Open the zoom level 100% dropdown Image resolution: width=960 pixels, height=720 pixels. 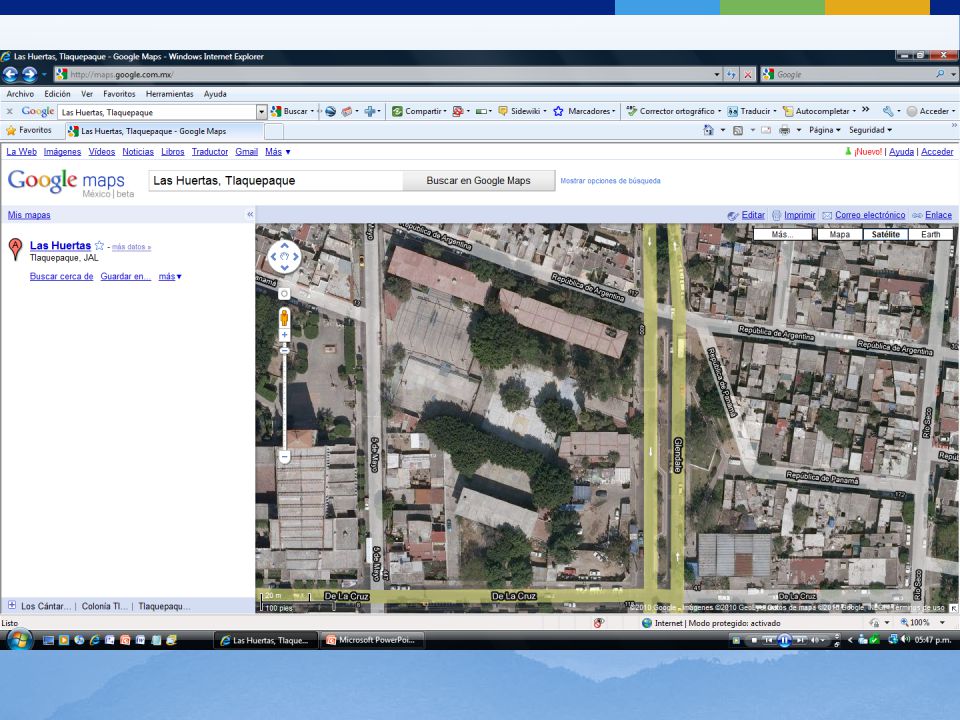click(x=942, y=623)
